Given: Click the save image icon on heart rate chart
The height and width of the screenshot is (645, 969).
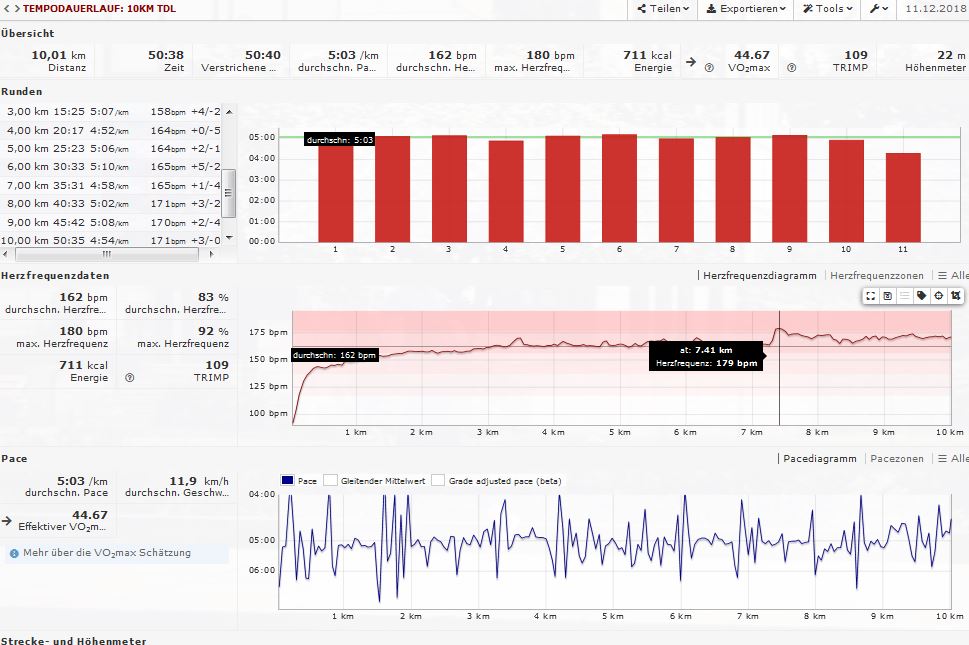Looking at the screenshot, I should (888, 296).
